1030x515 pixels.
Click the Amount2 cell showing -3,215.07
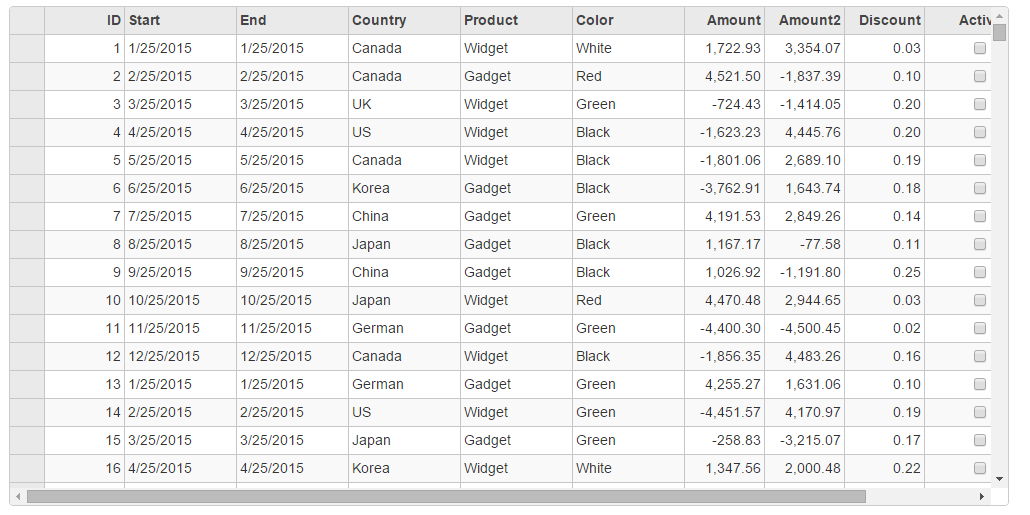[x=804, y=440]
